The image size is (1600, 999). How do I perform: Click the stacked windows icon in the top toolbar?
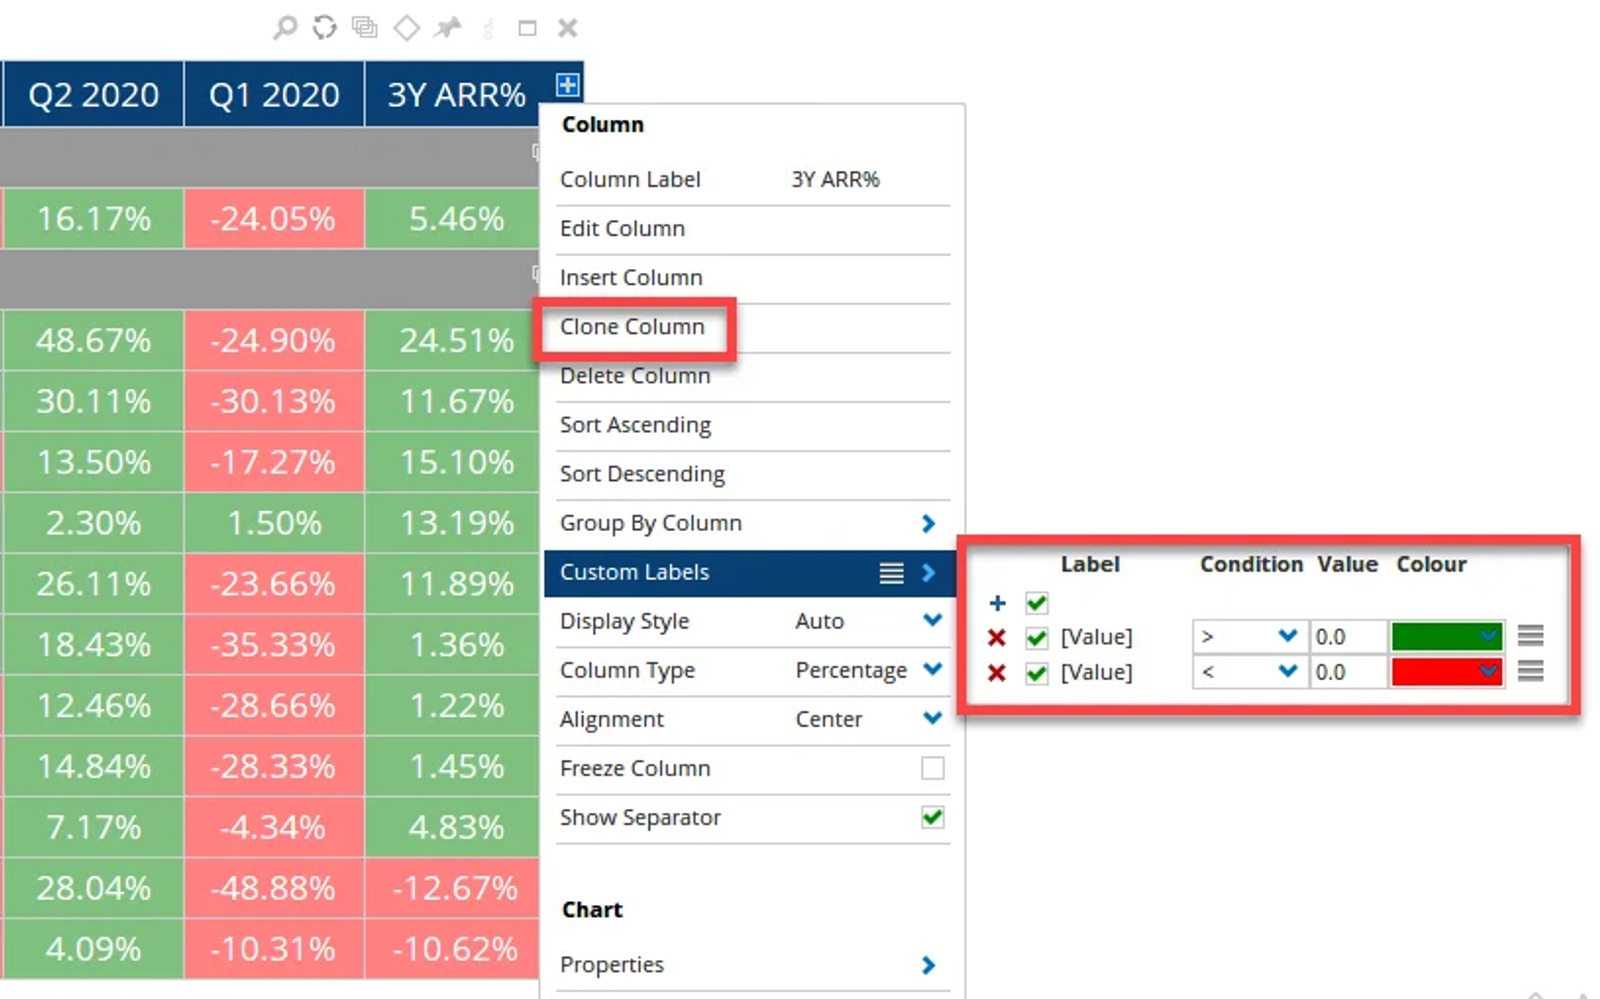365,27
